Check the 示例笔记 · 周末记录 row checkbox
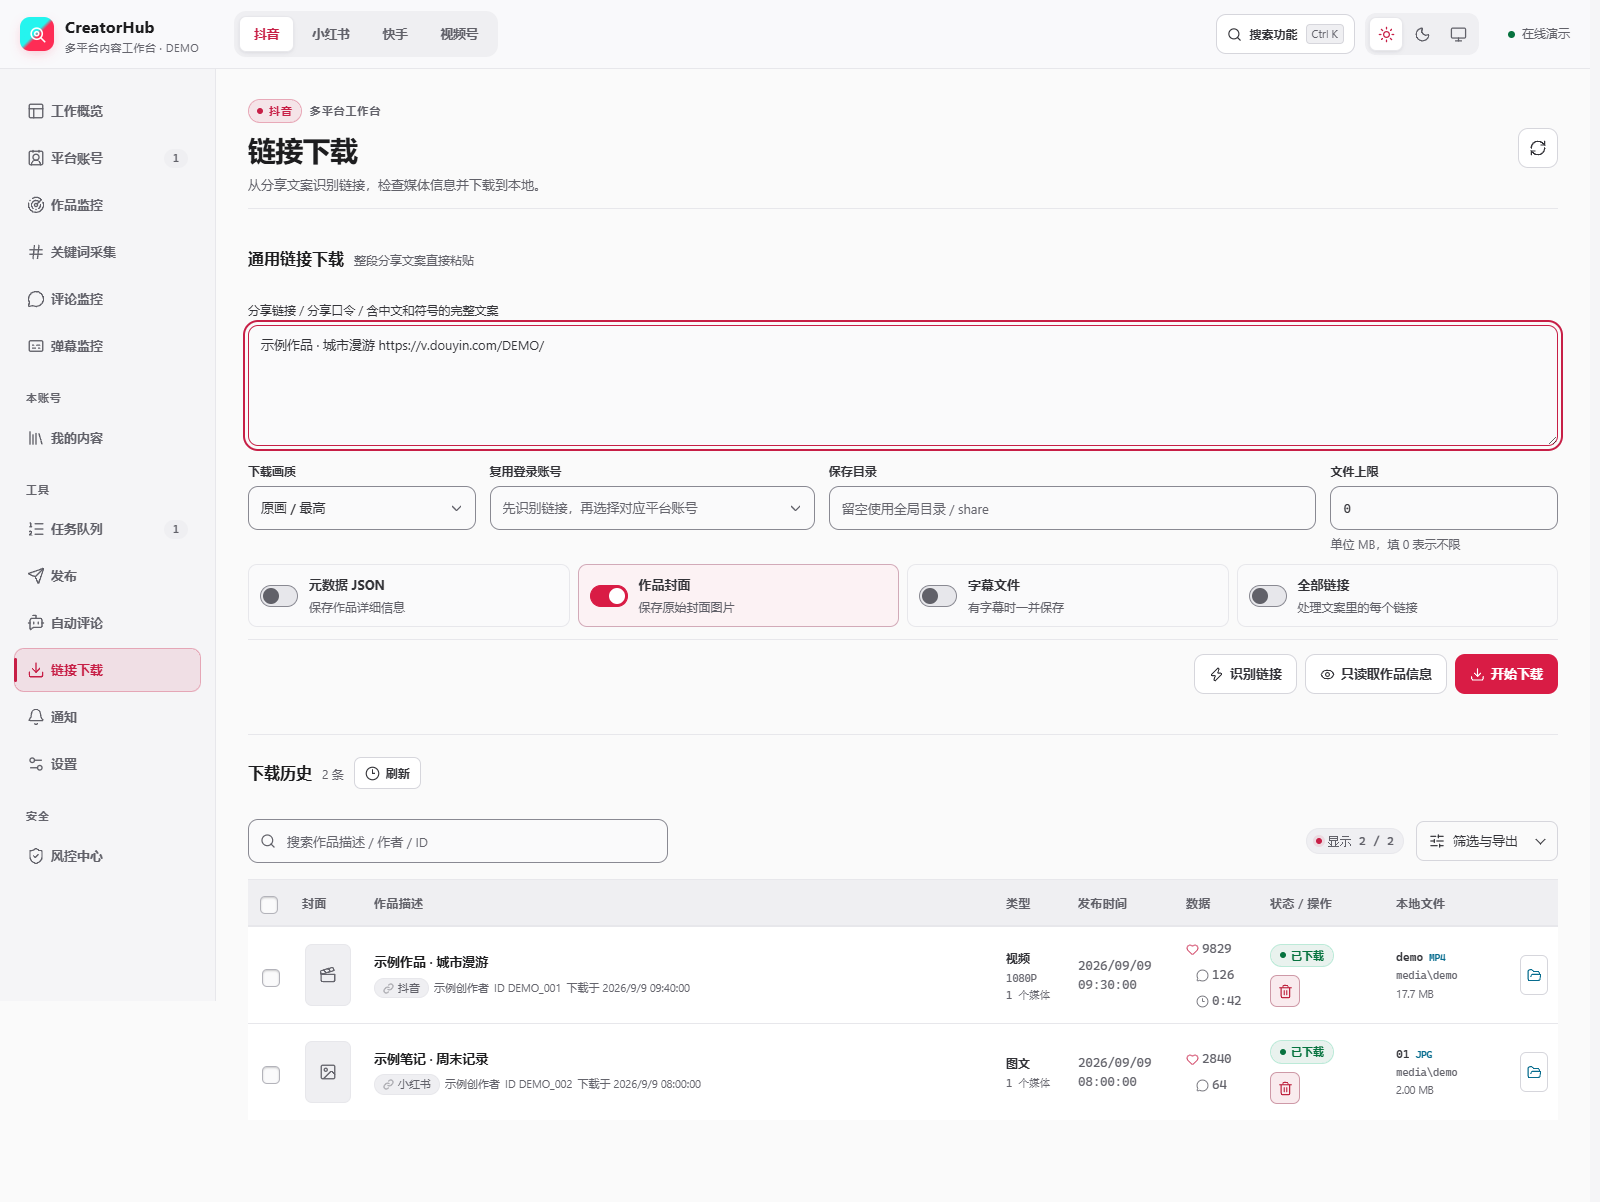This screenshot has height=1202, width=1600. point(271,1075)
